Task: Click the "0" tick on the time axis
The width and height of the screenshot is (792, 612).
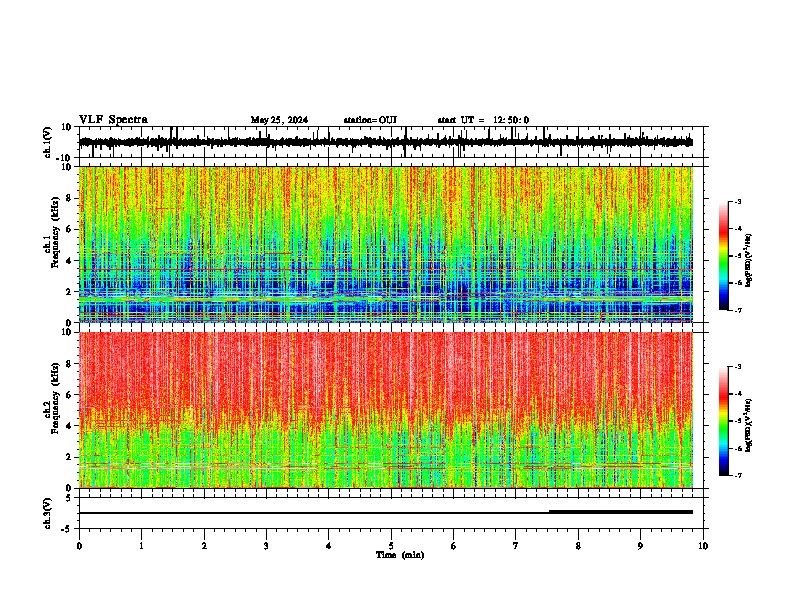Action: point(79,546)
